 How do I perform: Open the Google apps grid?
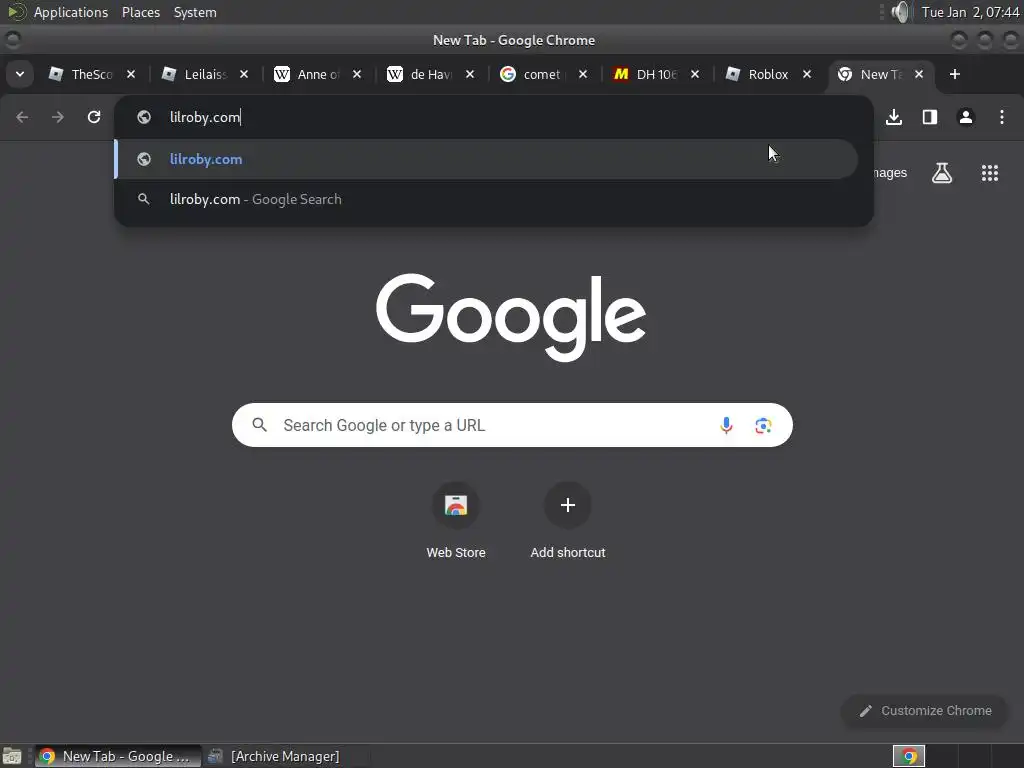tap(990, 173)
